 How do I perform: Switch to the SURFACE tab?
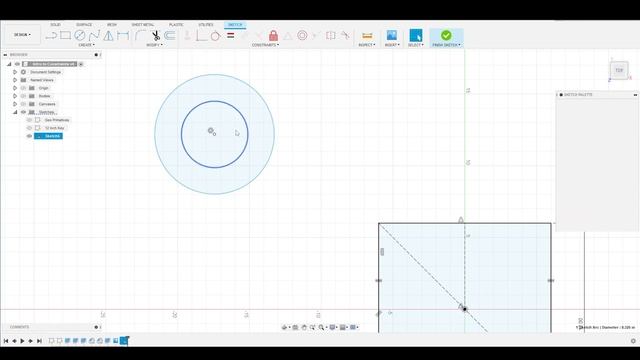(84, 25)
